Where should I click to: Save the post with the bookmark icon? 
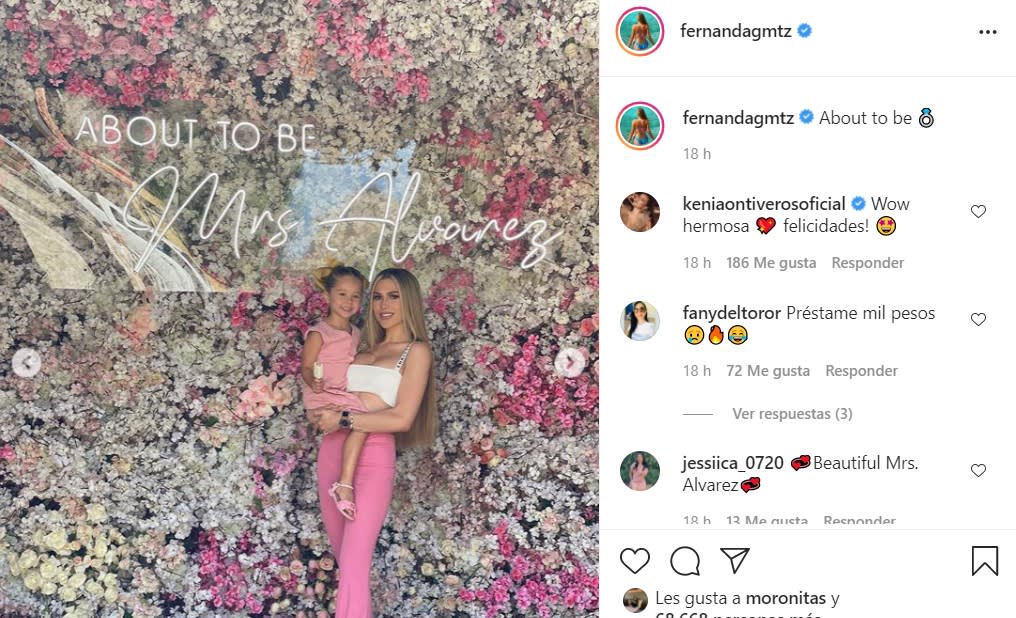tap(984, 560)
